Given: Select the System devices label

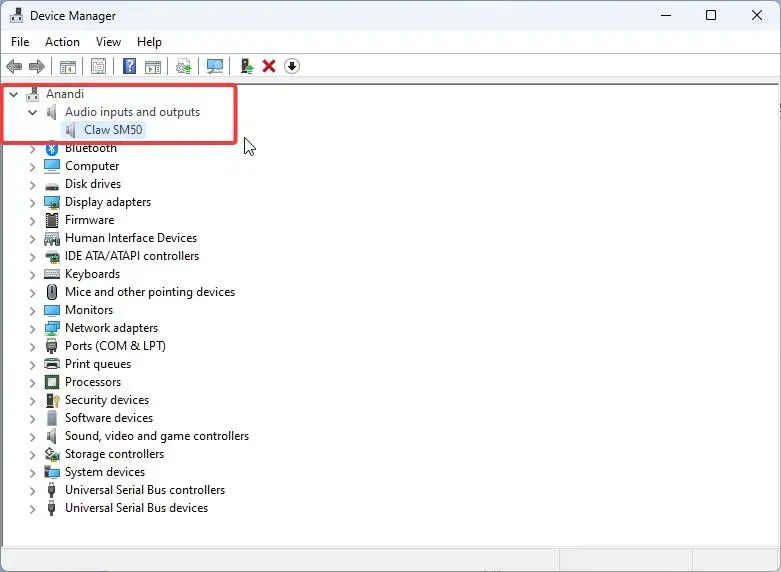Looking at the screenshot, I should 105,472.
